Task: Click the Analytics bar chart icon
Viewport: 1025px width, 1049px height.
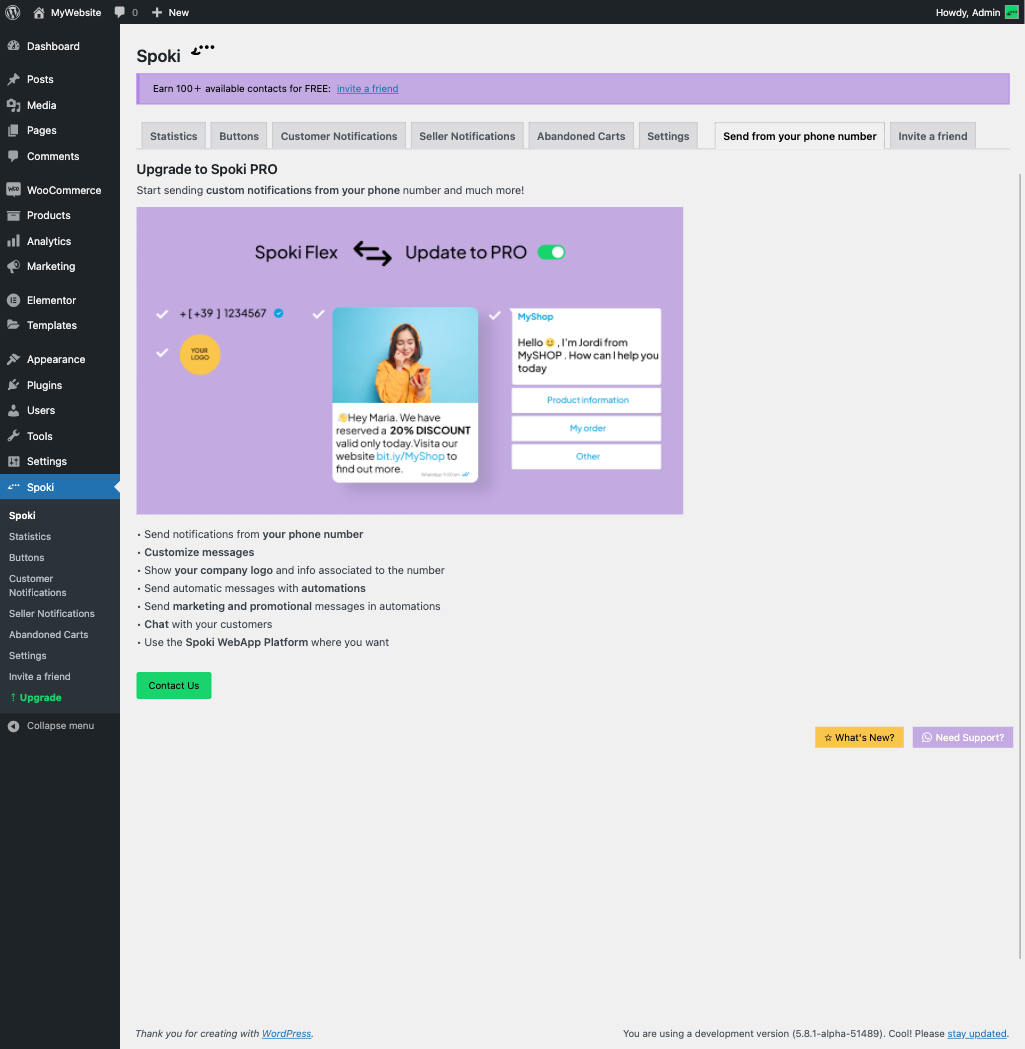Action: tap(13, 242)
